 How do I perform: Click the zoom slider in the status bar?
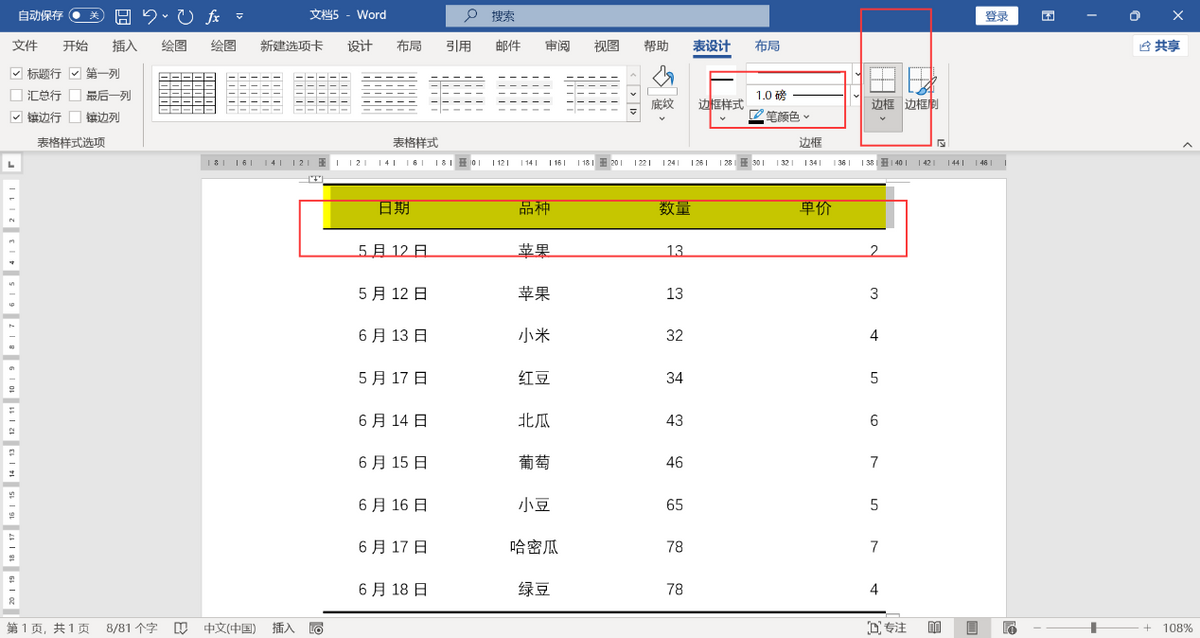click(1093, 628)
